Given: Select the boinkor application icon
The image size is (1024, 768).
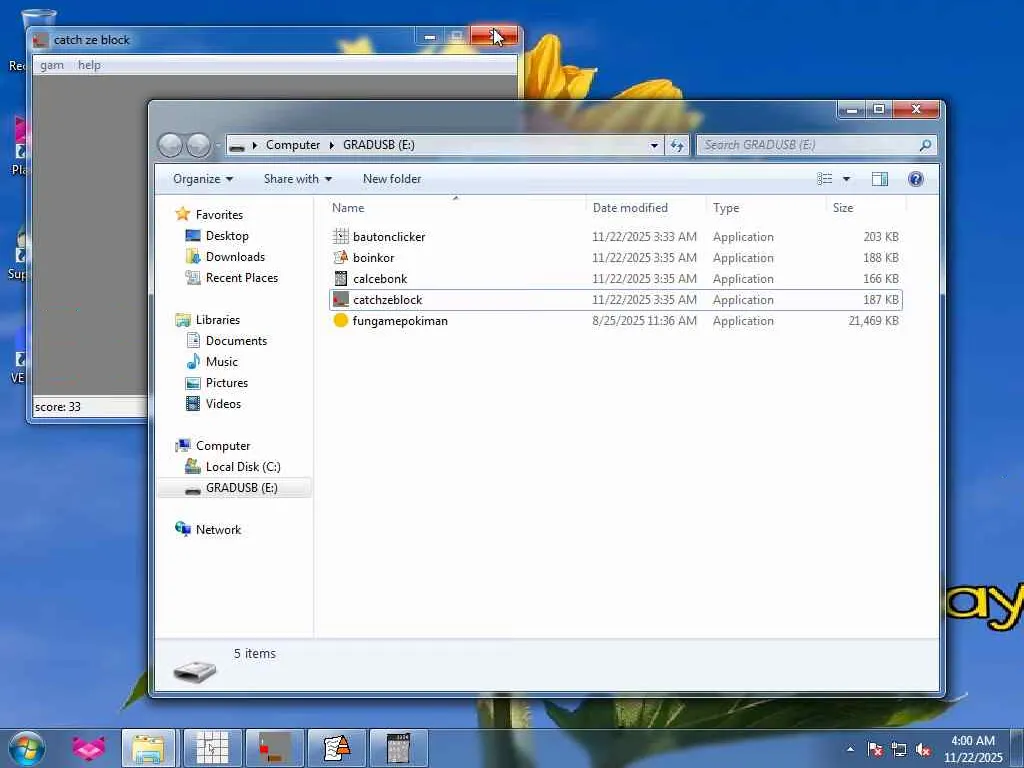Looking at the screenshot, I should pos(341,258).
